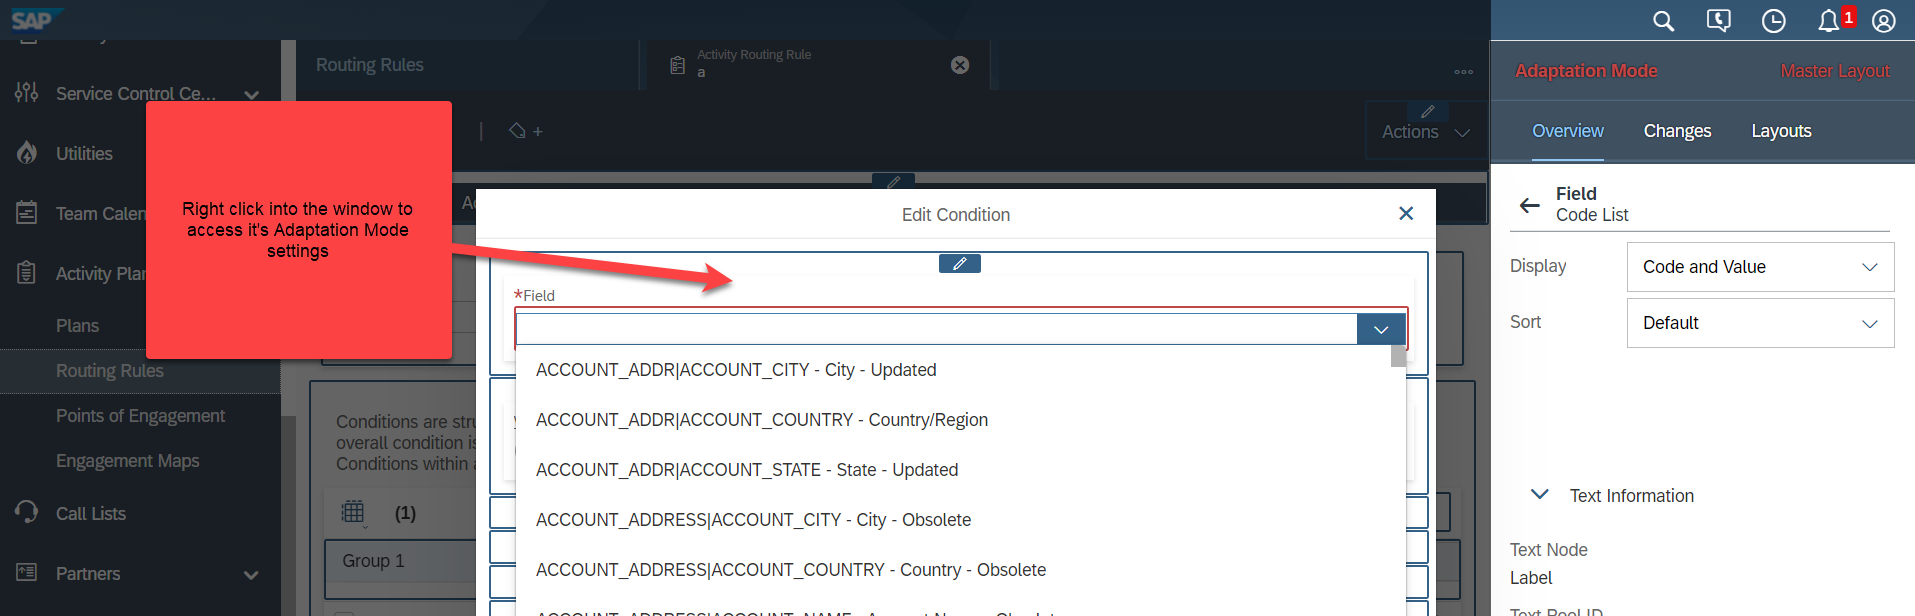The height and width of the screenshot is (616, 1915).
Task: Go back using the arrow beside Field
Action: [1530, 206]
